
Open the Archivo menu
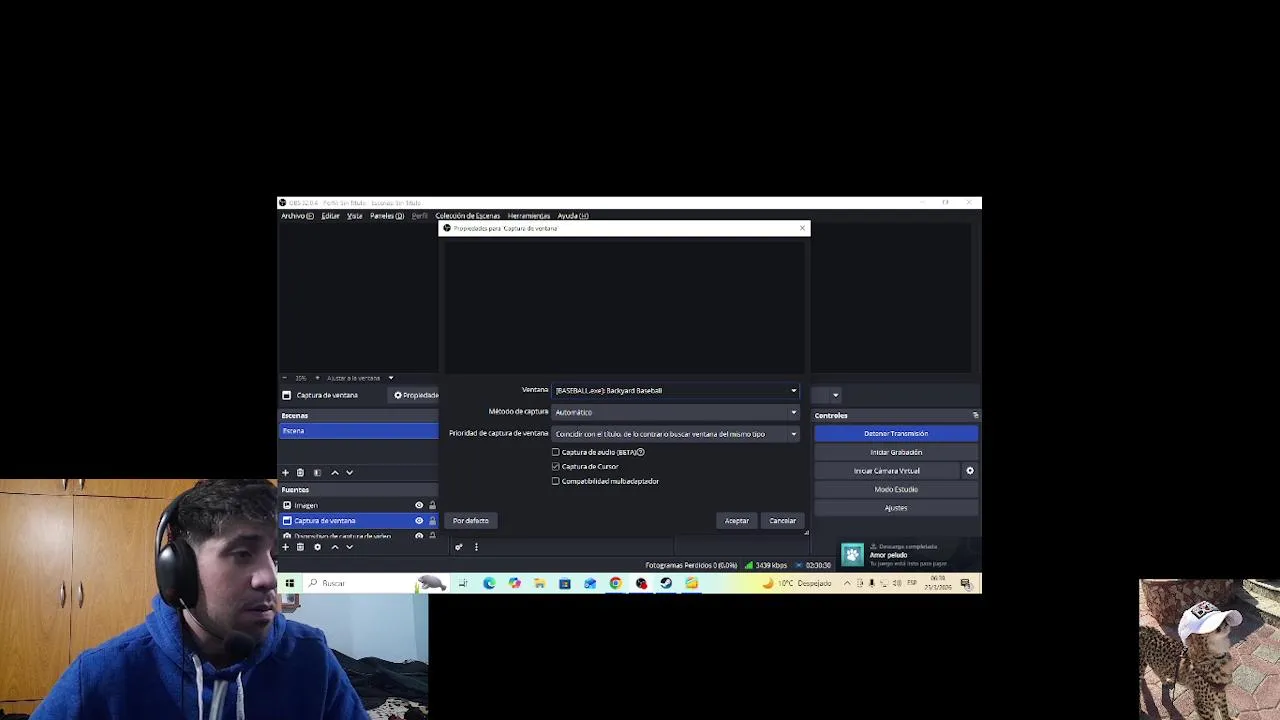click(x=297, y=216)
